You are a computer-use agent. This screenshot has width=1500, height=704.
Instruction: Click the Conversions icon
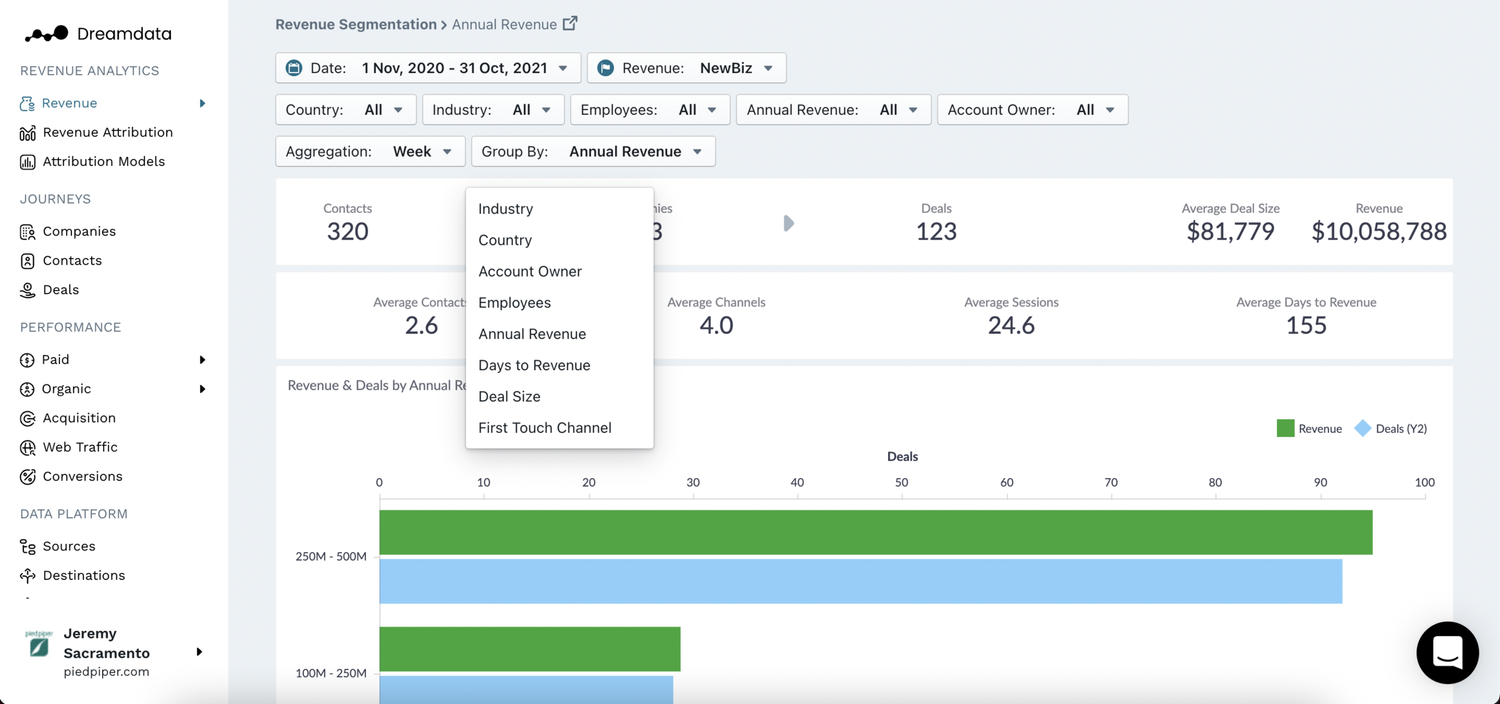(x=27, y=476)
